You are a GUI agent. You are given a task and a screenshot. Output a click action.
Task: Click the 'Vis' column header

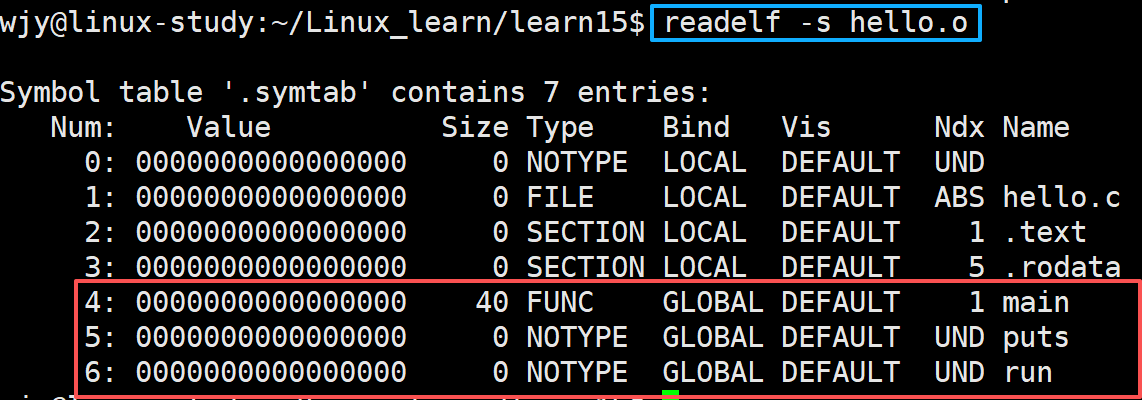point(806,128)
